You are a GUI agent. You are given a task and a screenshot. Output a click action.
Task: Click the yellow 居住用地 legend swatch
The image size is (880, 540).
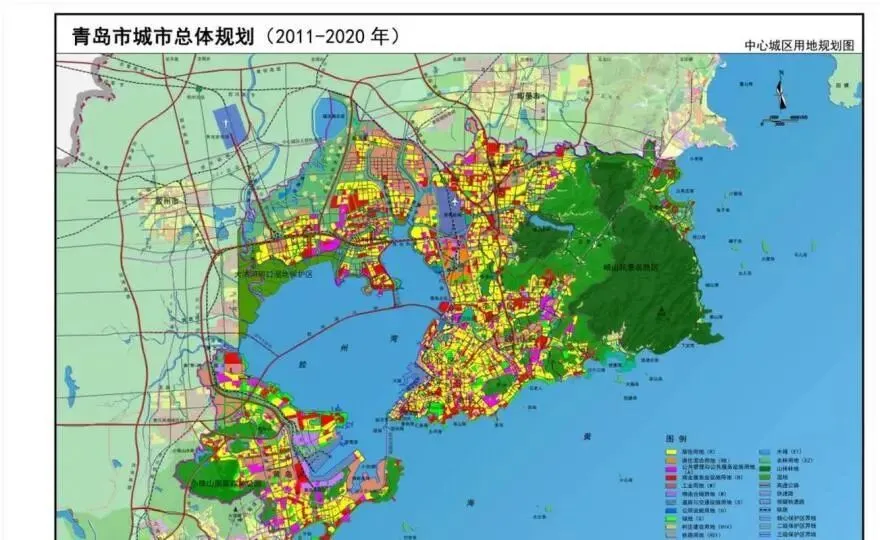click(671, 451)
